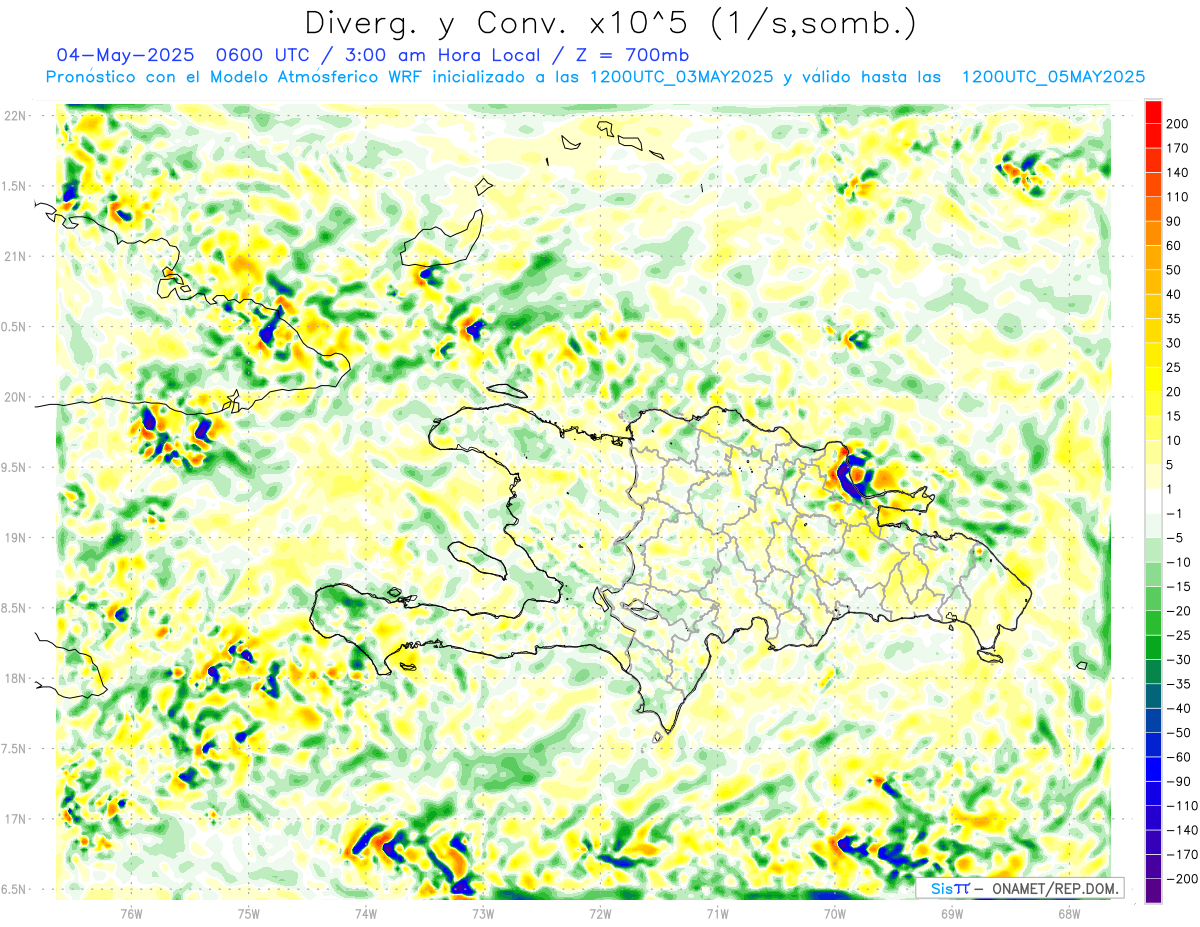Click the colorbar value "-140"
Image resolution: width=1200 pixels, height=927 pixels.
[1180, 830]
